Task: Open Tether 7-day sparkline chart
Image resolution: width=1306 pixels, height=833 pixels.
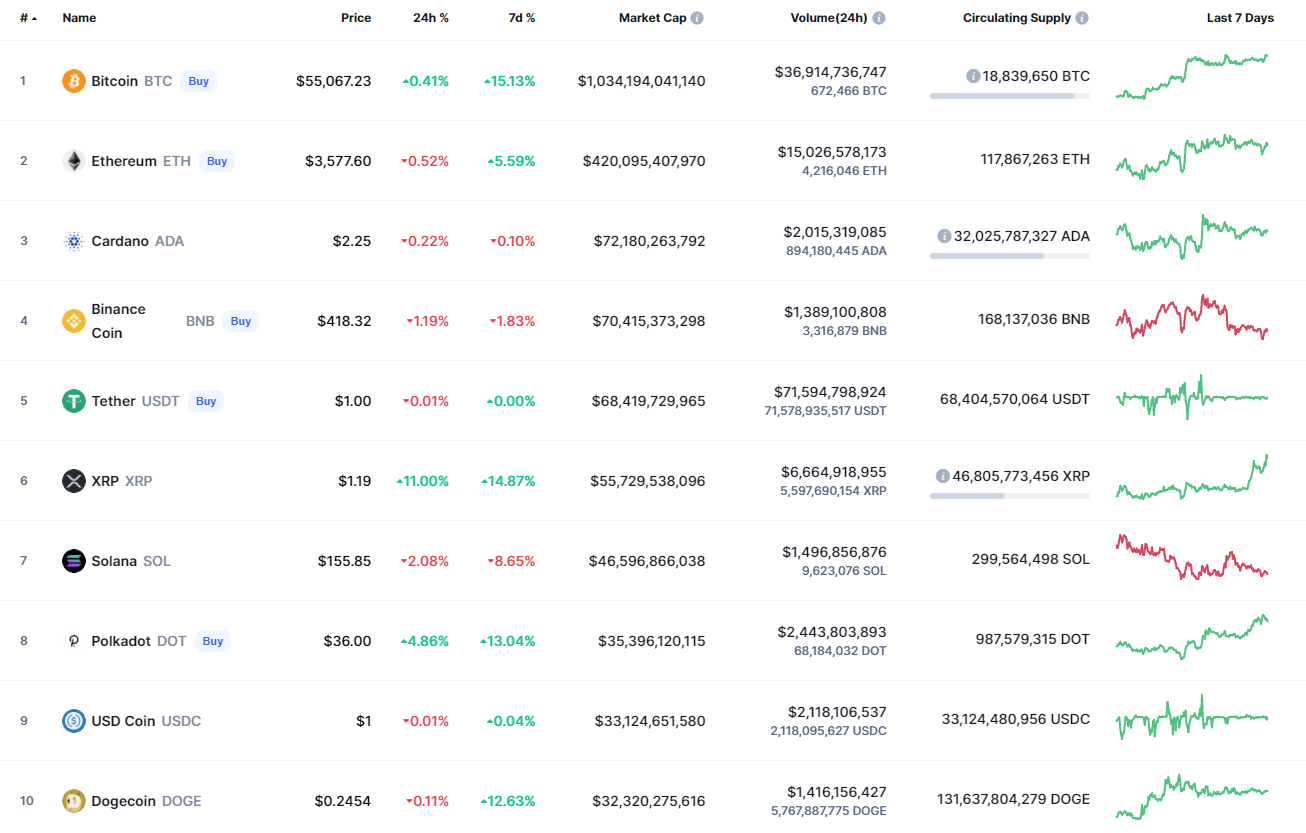Action: pyautogui.click(x=1192, y=397)
